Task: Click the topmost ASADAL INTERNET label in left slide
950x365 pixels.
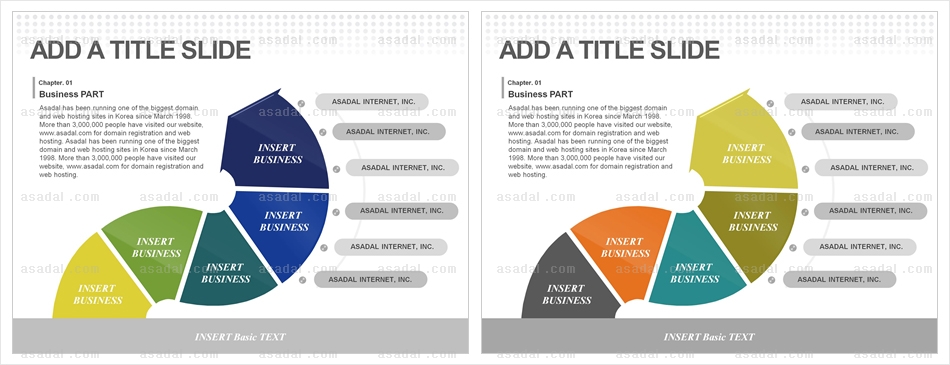Action: [x=371, y=102]
